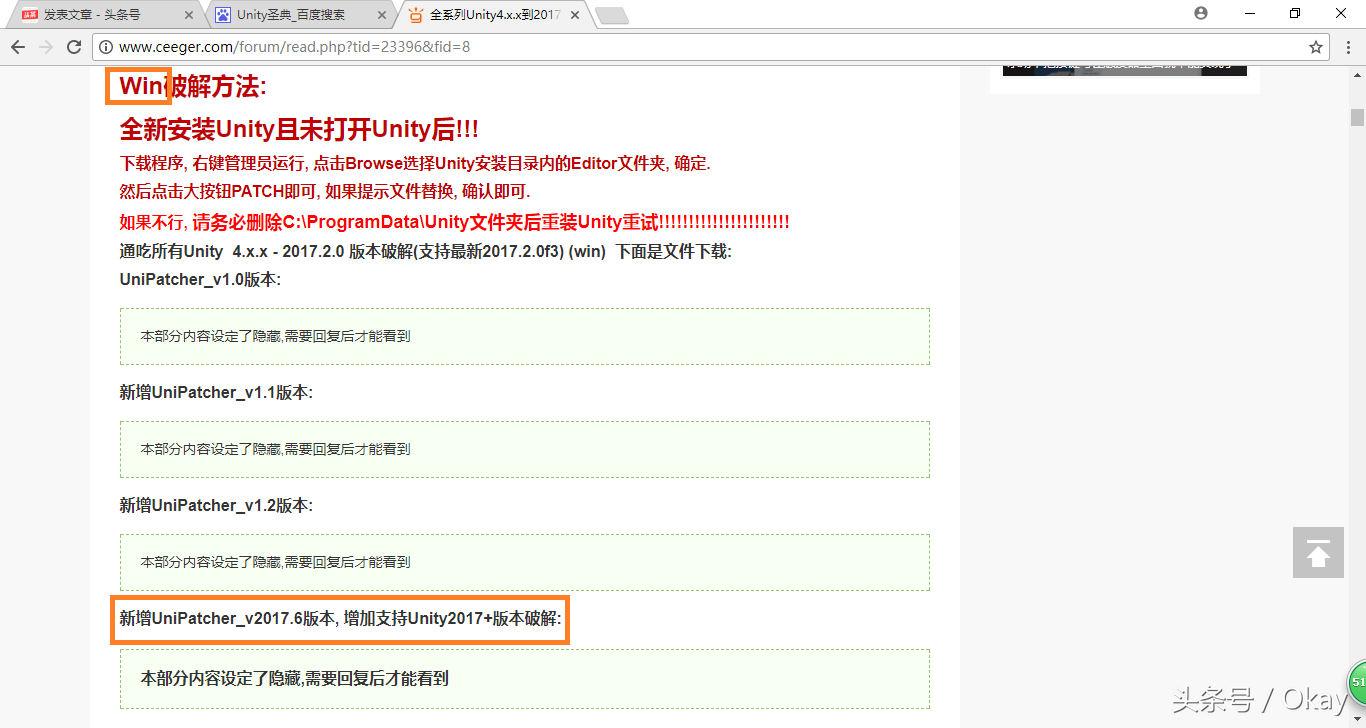Viewport: 1366px width, 728px height.
Task: Open the user profile icon in the title bar
Action: point(1201,13)
